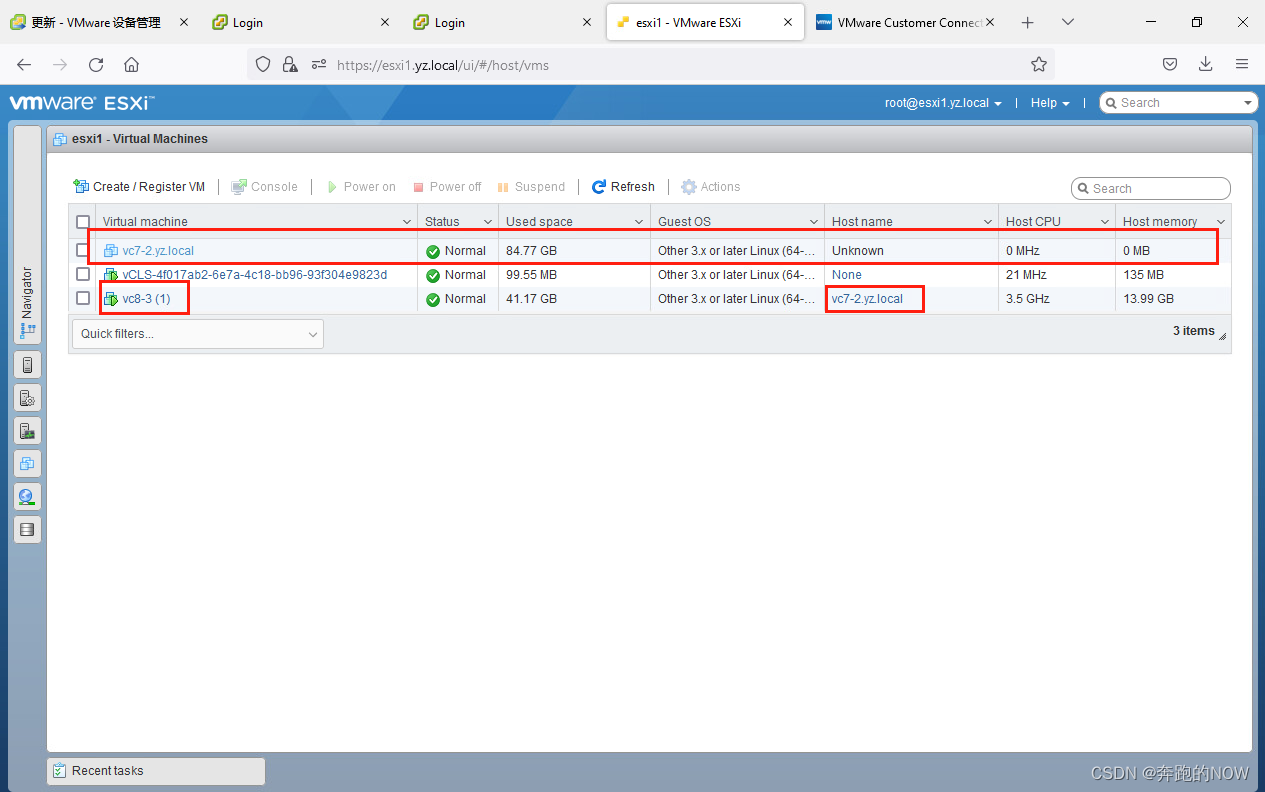Open the Networking icon in Navigator sidebar

[x=27, y=496]
